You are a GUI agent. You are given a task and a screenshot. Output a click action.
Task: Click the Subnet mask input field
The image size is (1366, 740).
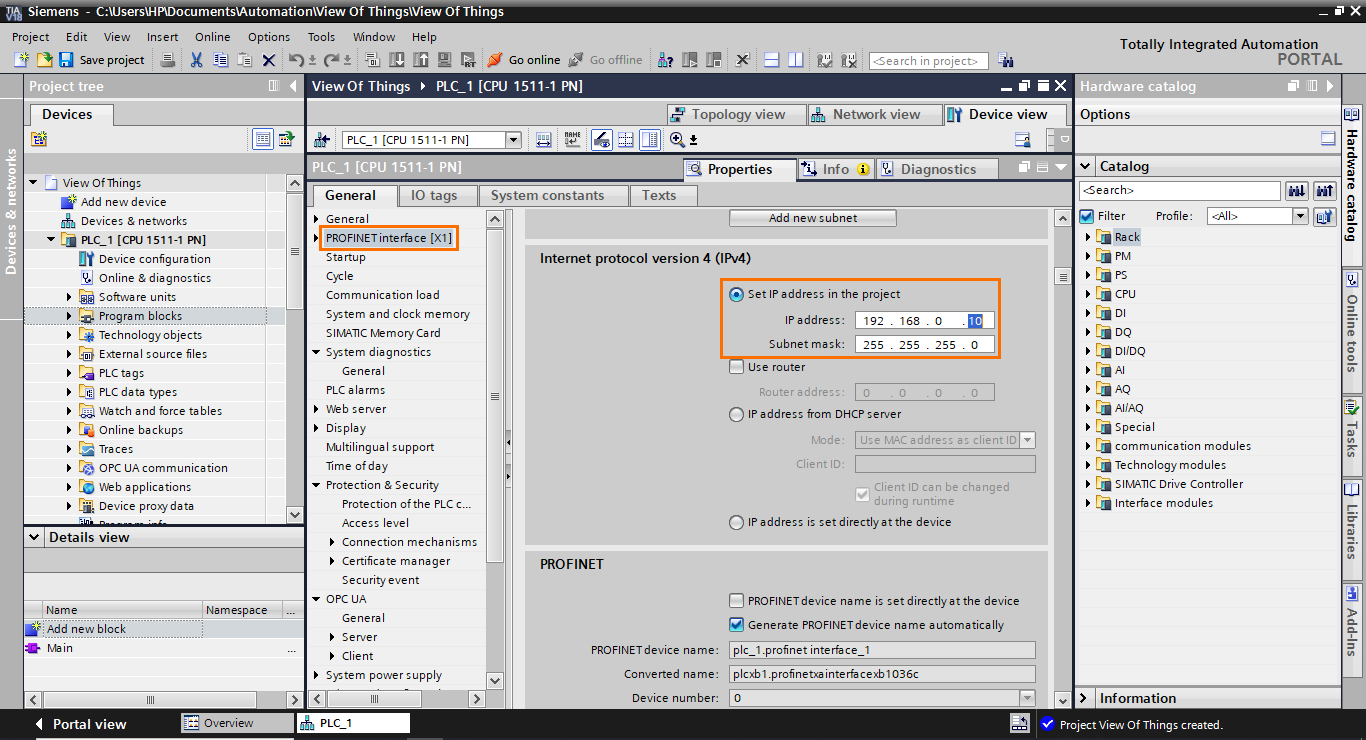[924, 344]
